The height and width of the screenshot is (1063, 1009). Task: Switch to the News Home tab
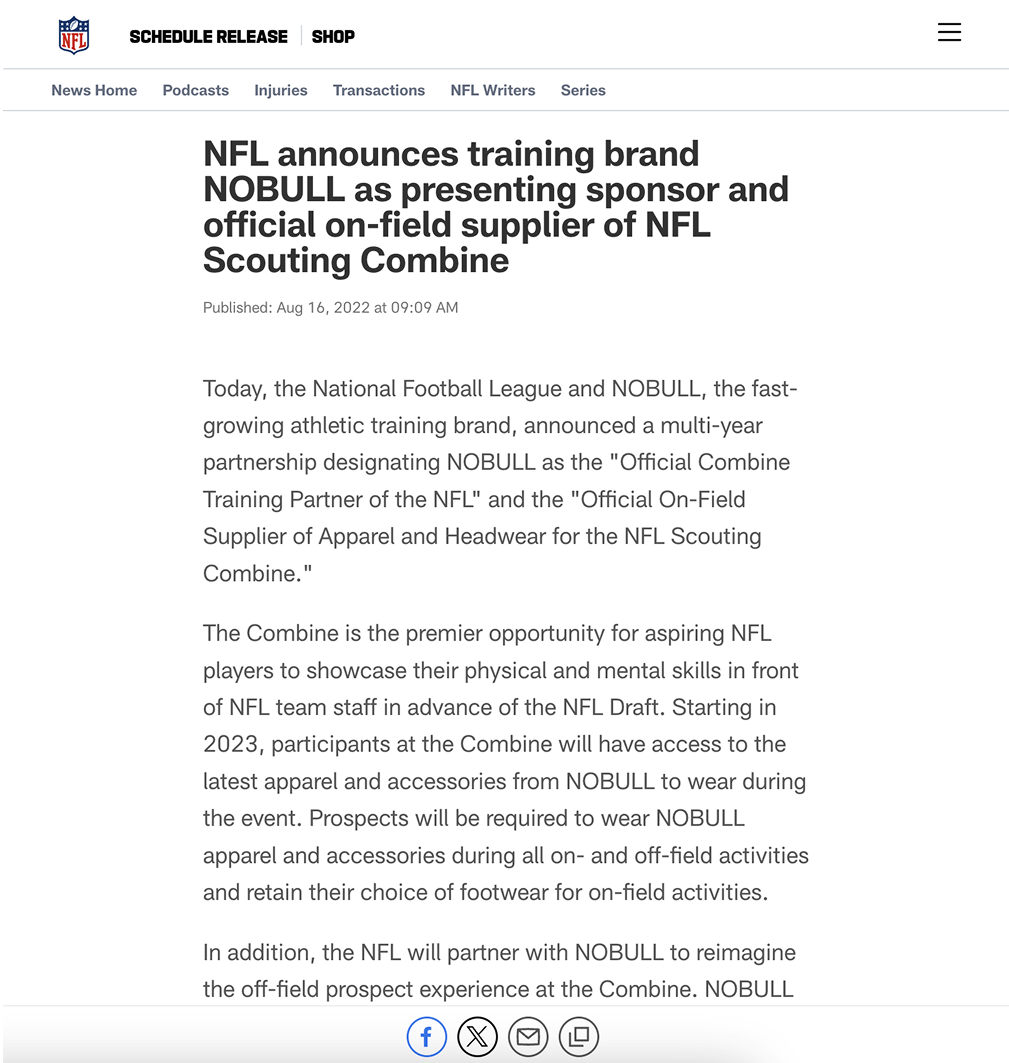(x=94, y=90)
